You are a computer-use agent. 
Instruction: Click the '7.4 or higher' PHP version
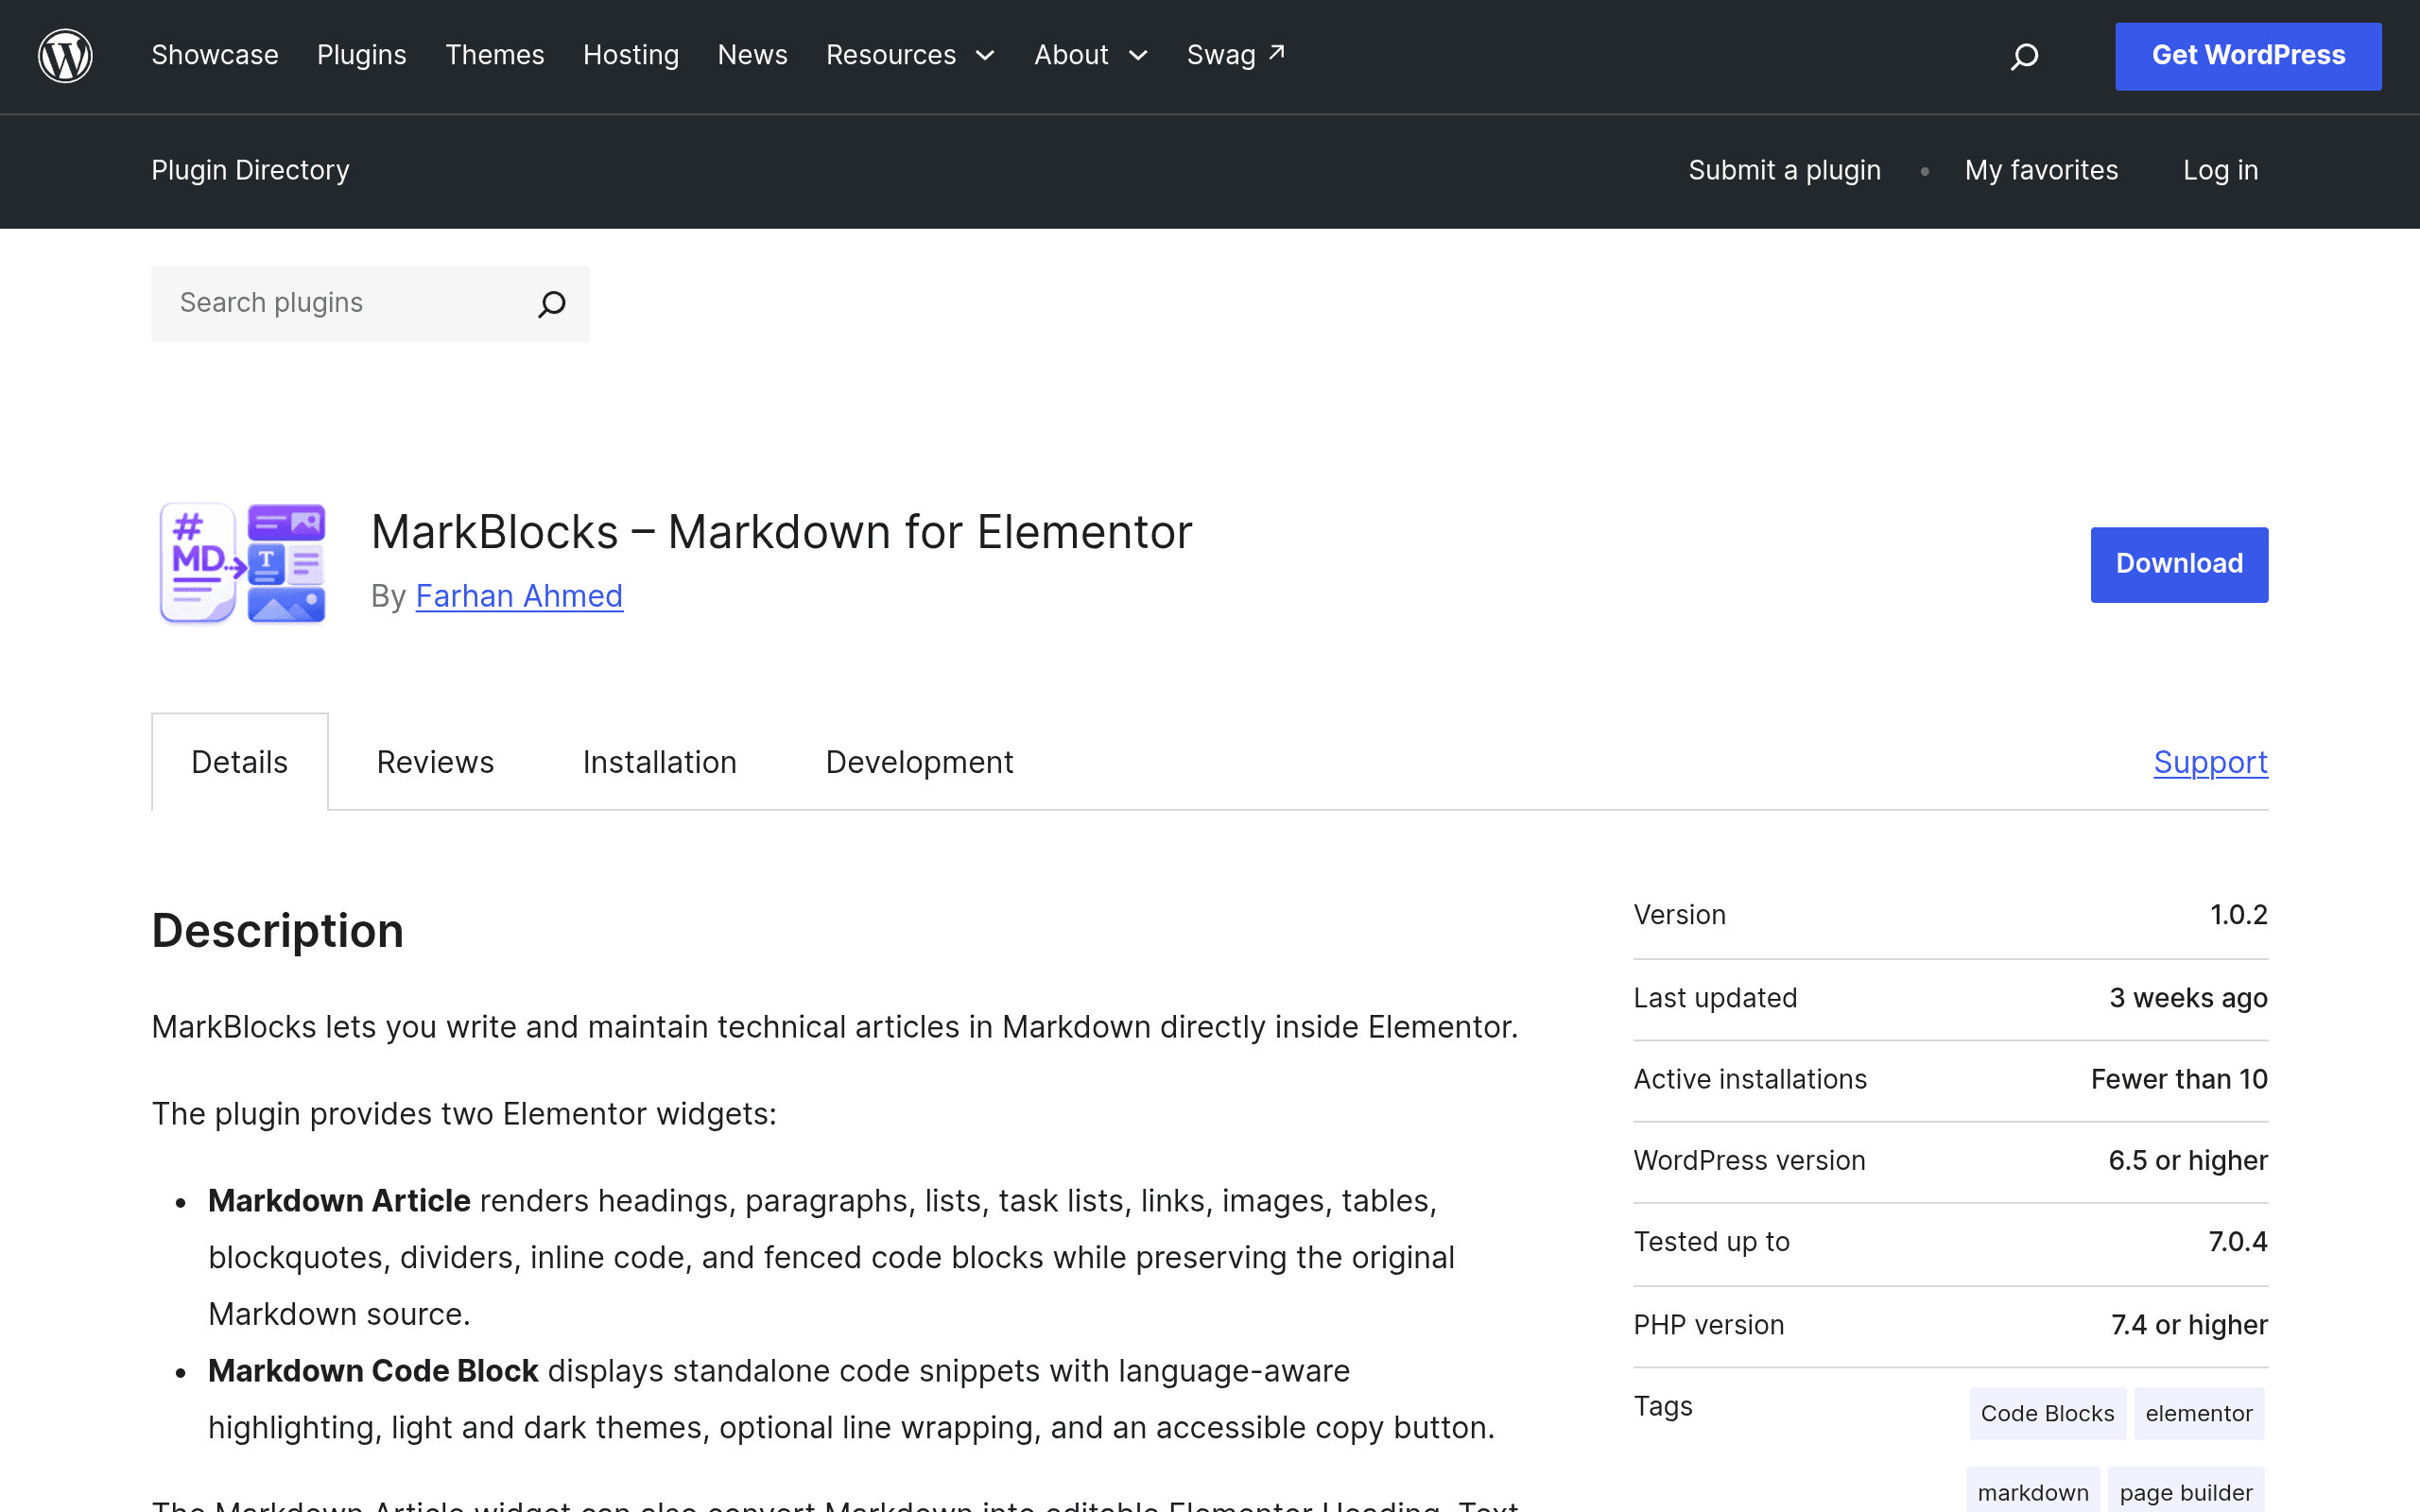click(2190, 1325)
